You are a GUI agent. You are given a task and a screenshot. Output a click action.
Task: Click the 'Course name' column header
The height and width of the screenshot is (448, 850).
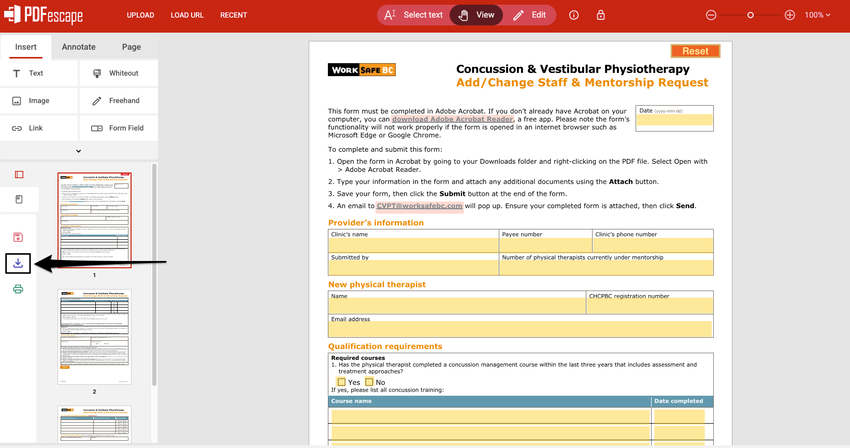pyautogui.click(x=351, y=401)
